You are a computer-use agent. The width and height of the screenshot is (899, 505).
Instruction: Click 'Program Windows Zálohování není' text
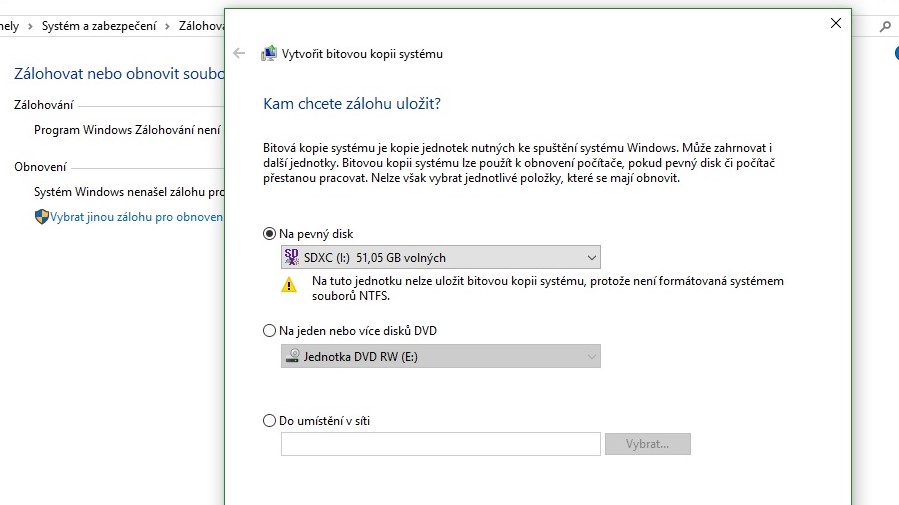[127, 130]
